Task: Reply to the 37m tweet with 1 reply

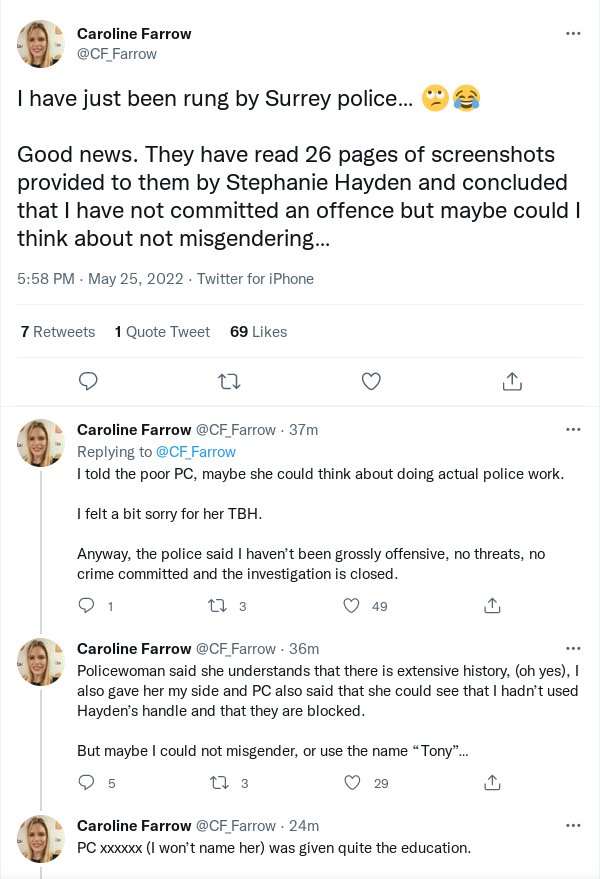Action: point(86,606)
